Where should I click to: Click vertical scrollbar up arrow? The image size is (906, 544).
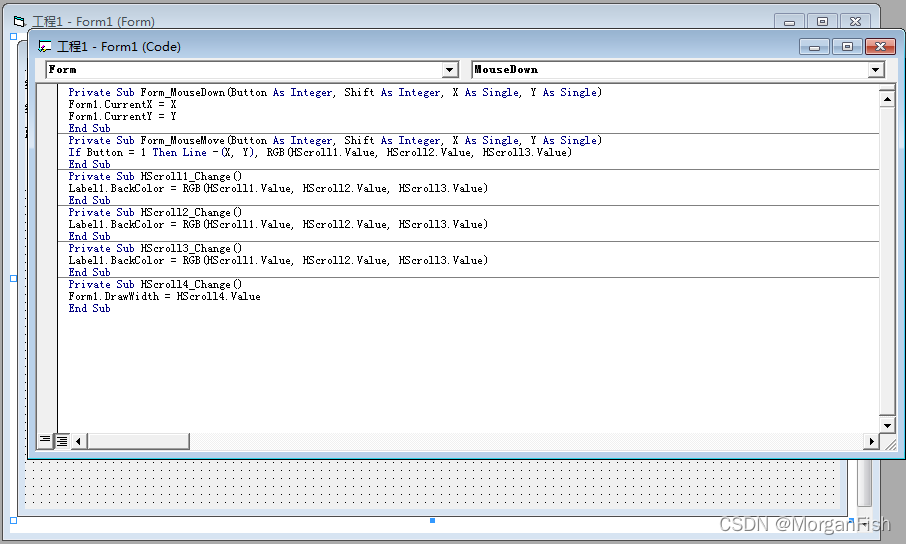887,99
